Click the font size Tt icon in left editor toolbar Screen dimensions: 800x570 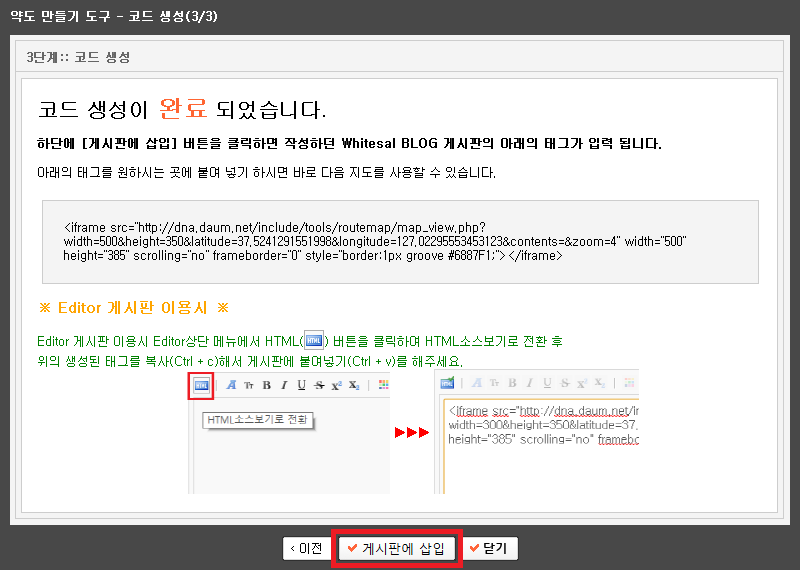pos(248,385)
